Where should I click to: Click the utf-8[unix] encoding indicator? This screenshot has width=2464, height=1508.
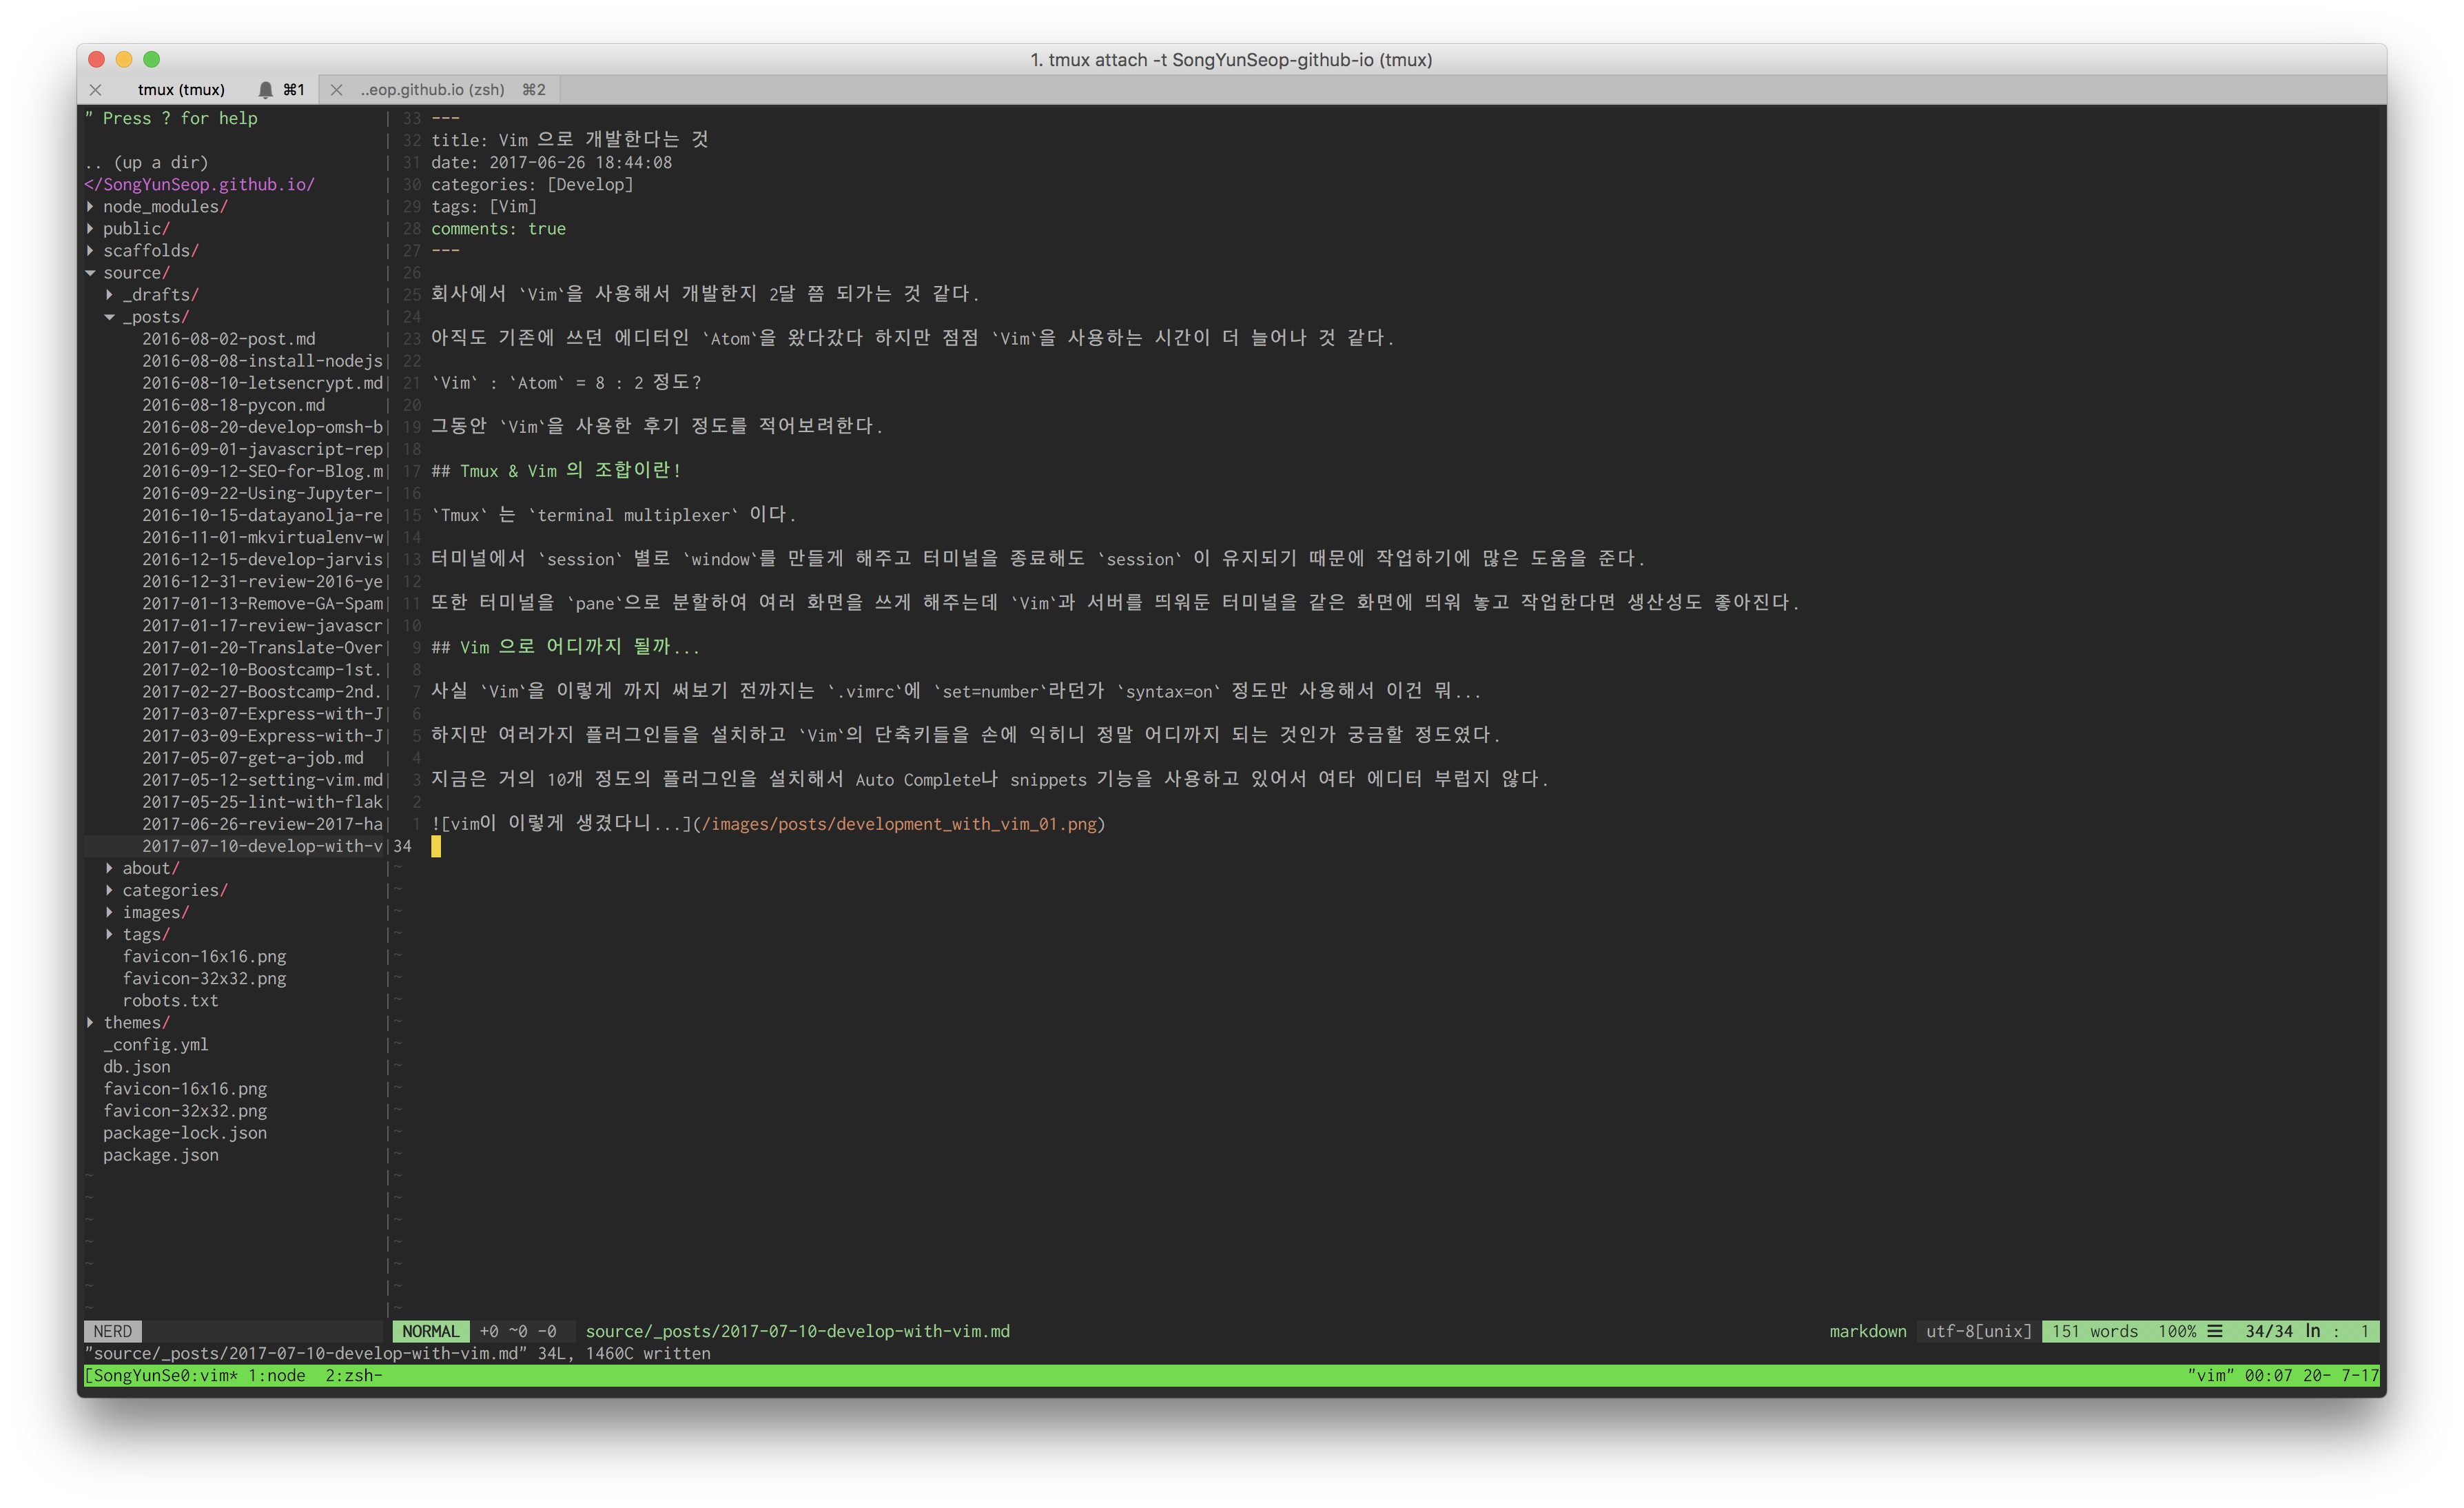[x=1979, y=1331]
